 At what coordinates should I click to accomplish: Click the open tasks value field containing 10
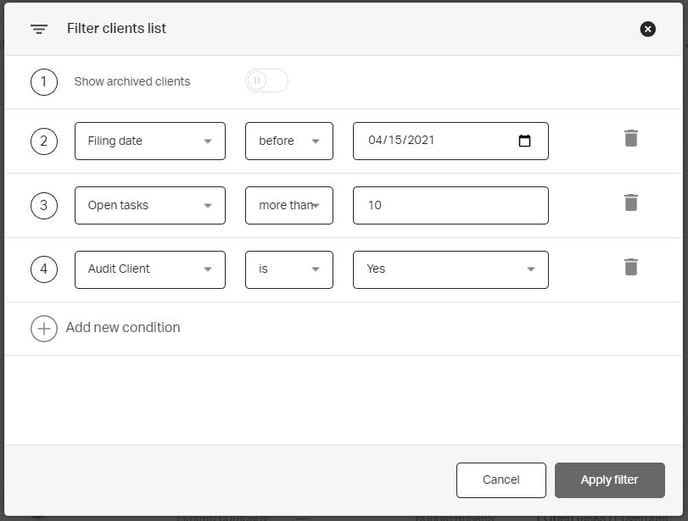[450, 205]
